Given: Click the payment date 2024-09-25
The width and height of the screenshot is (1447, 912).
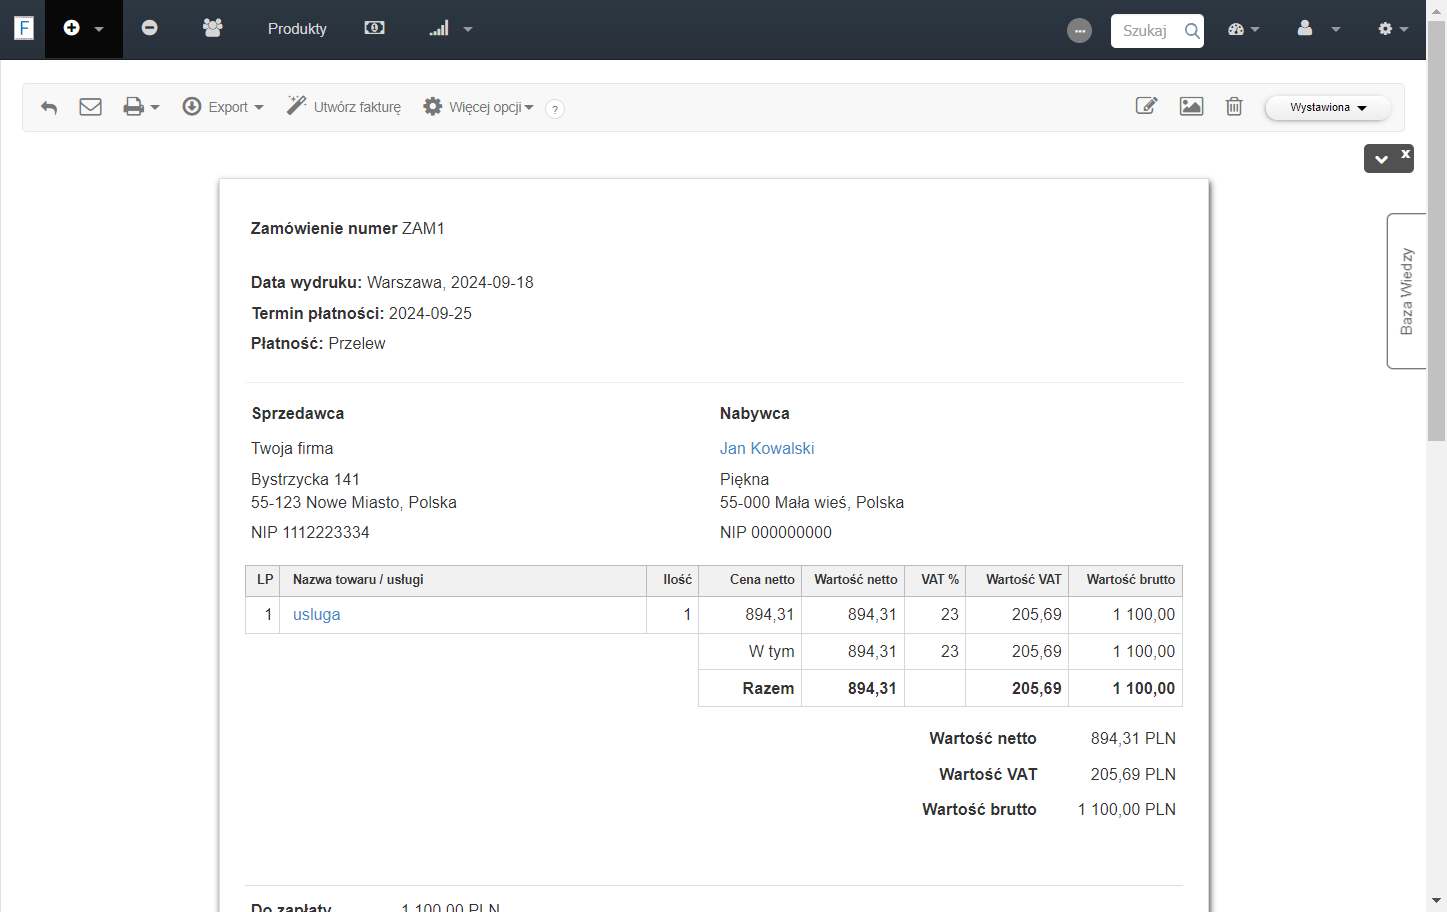Looking at the screenshot, I should point(430,313).
